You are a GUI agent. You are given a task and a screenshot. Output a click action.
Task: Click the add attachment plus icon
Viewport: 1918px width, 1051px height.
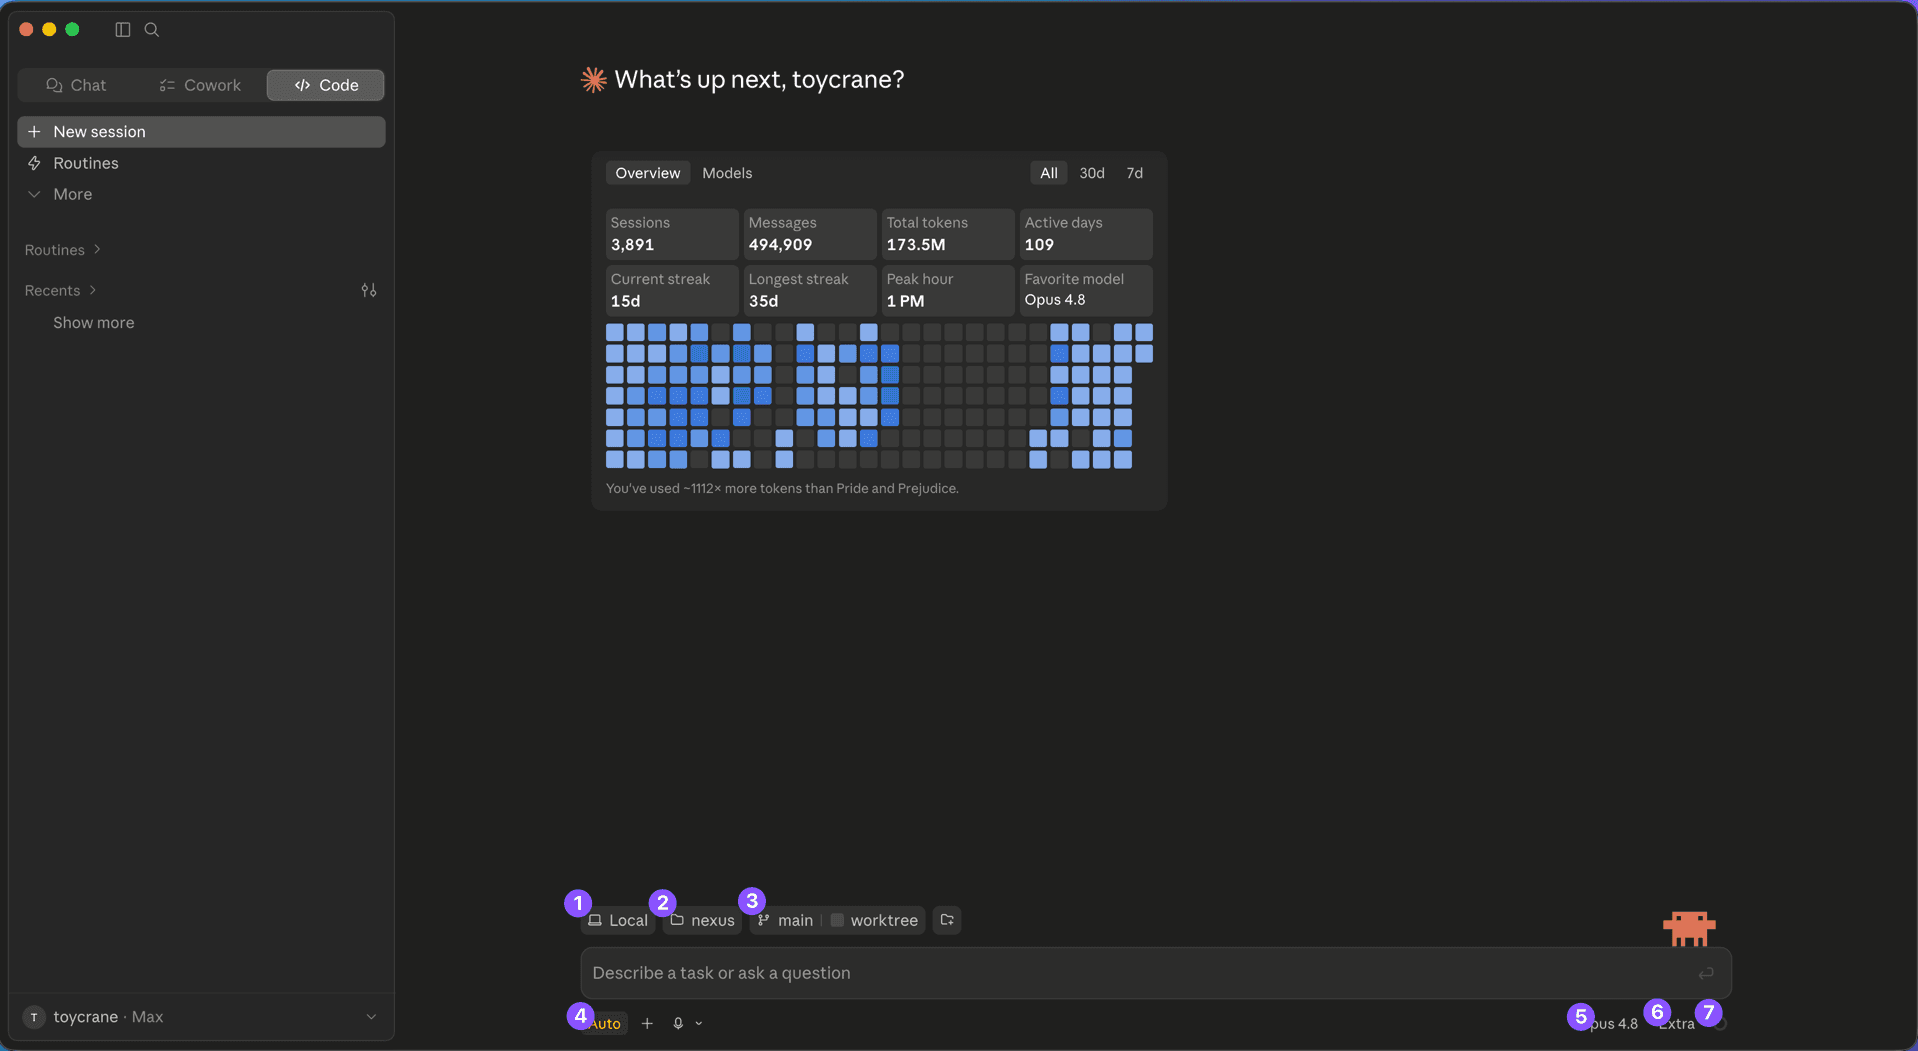click(647, 1023)
